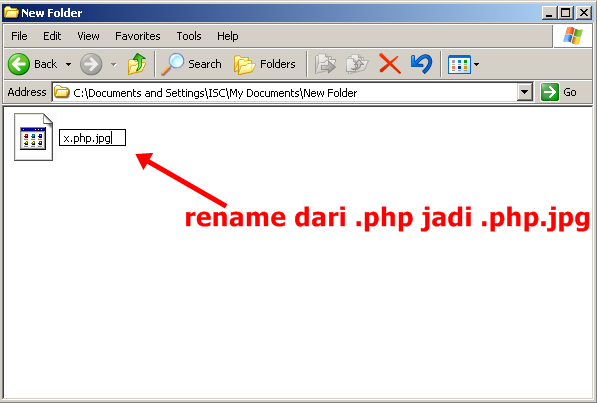Maximize the New Folder window

tap(566, 13)
